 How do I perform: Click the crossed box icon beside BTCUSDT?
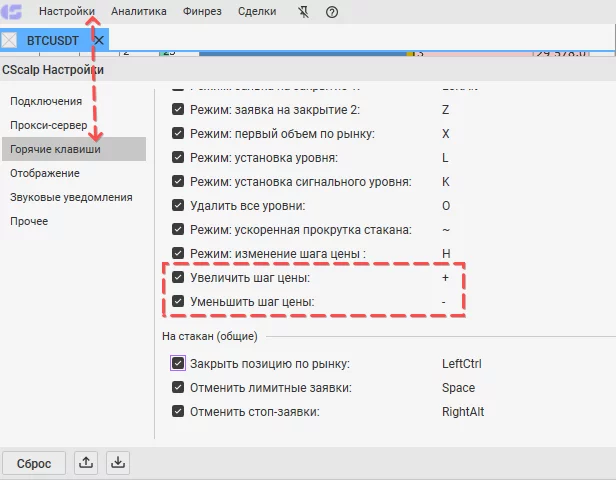click(x=9, y=40)
